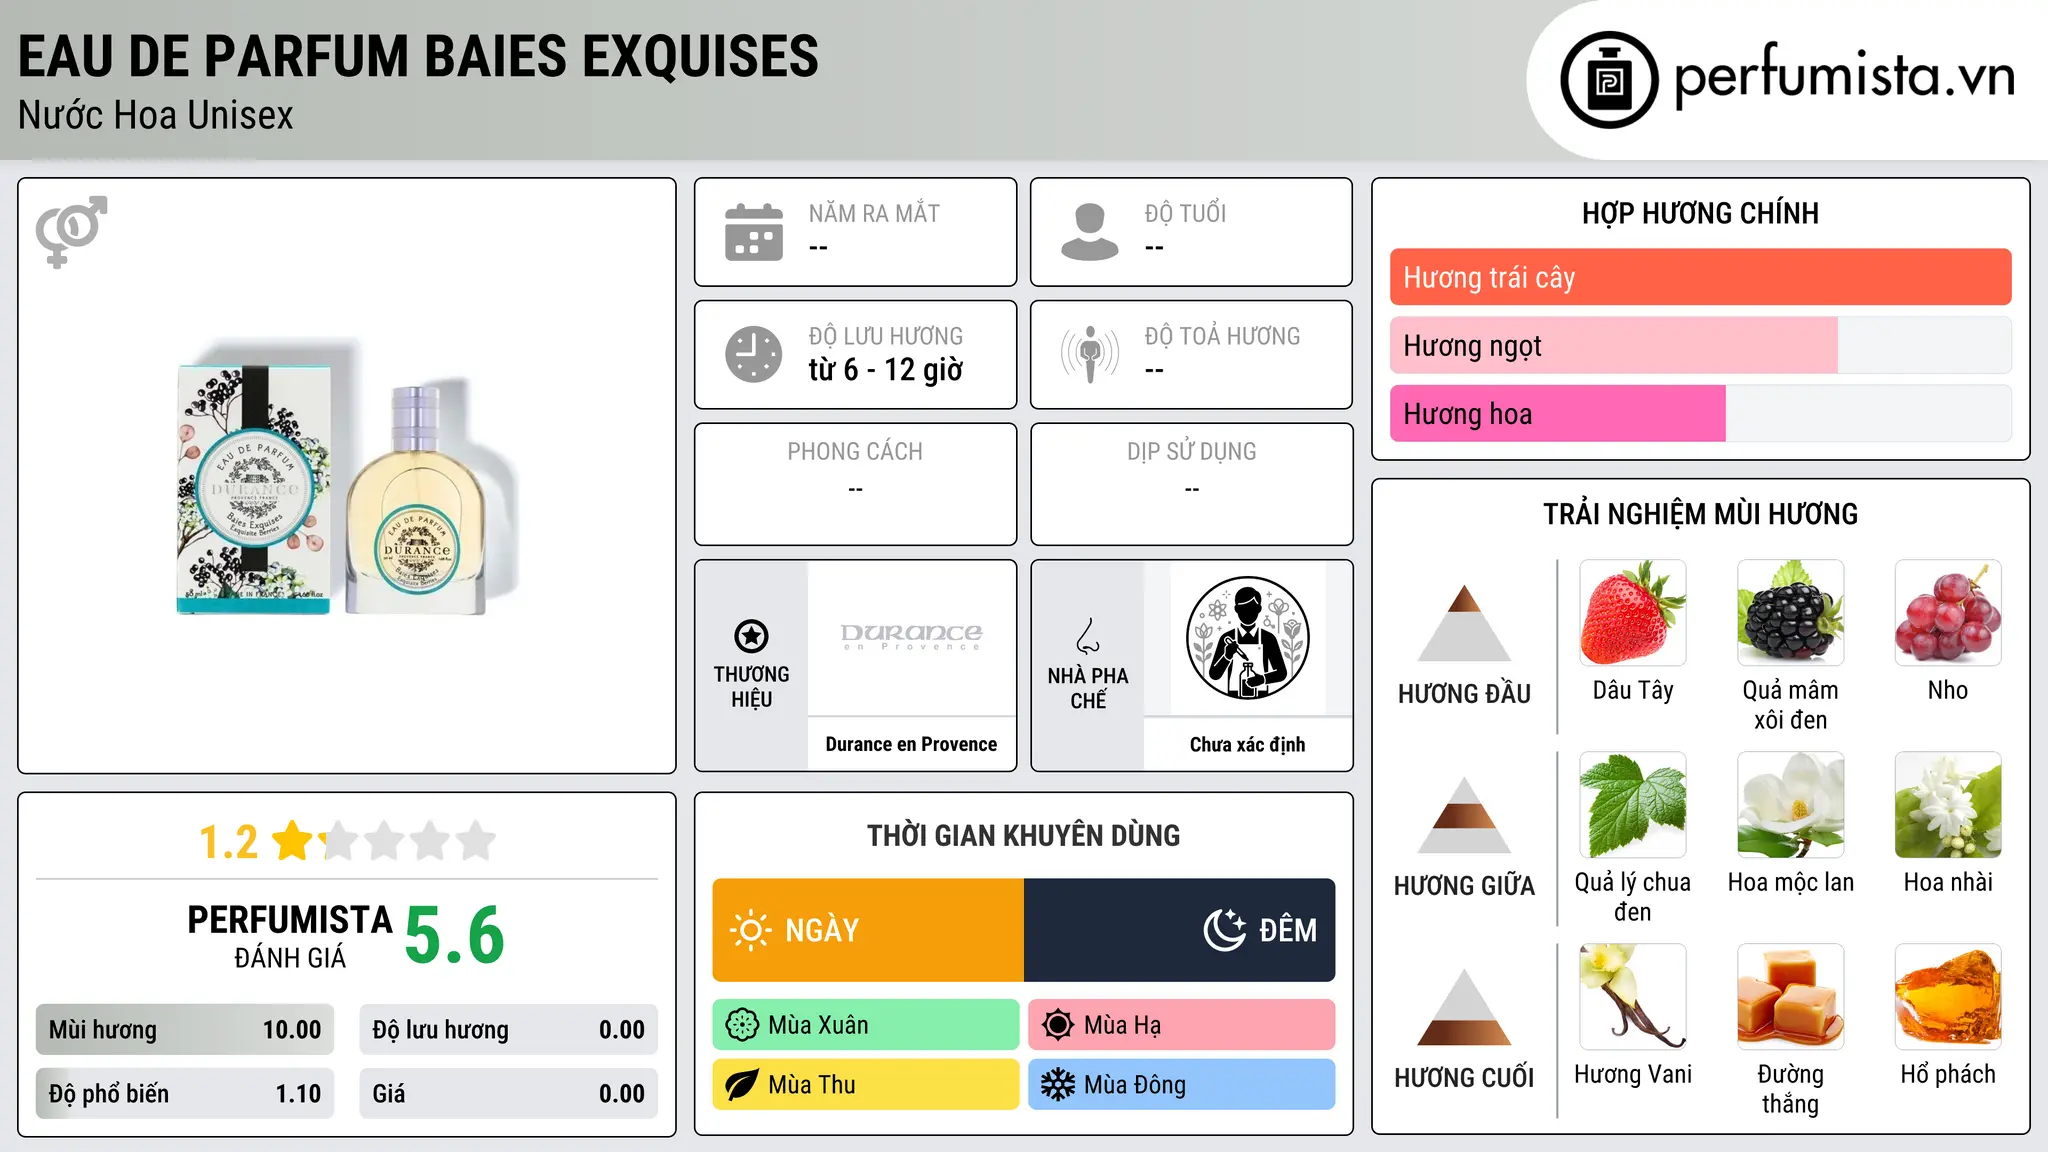
Task: Select the Mùa Đông season chip
Action: (1182, 1085)
